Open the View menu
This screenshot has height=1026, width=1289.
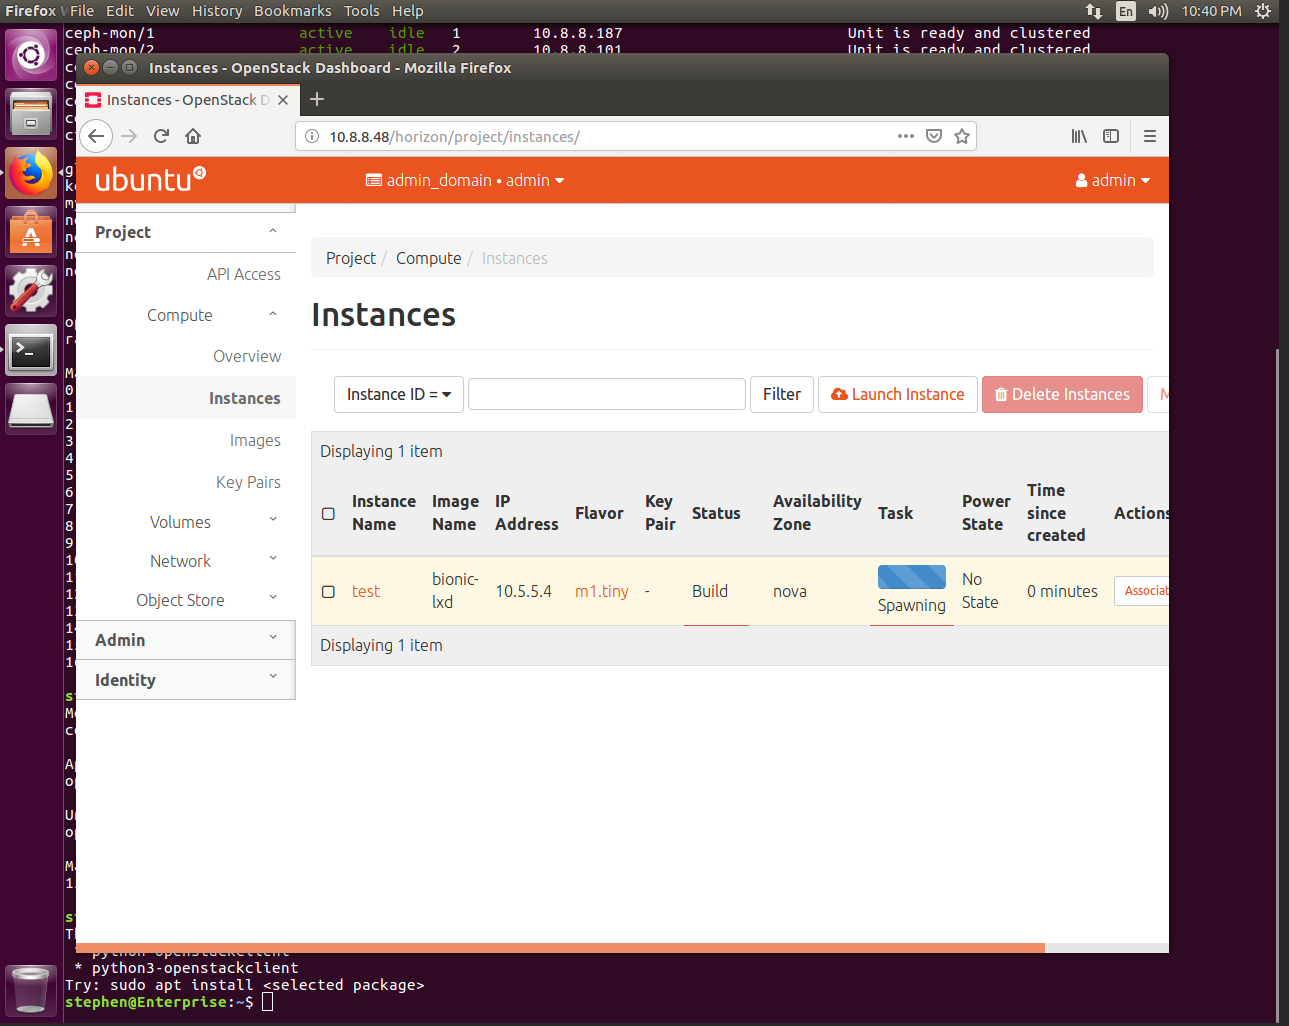coord(163,11)
